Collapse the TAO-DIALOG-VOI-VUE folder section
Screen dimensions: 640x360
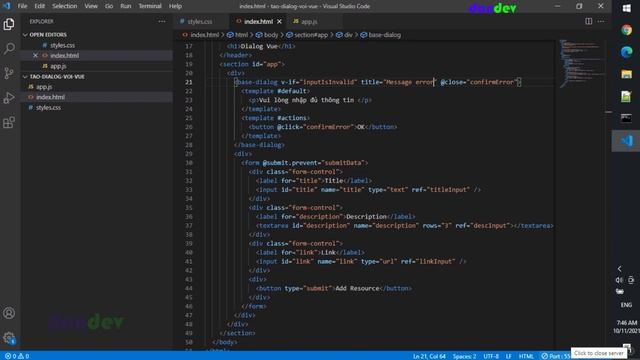tap(53, 77)
